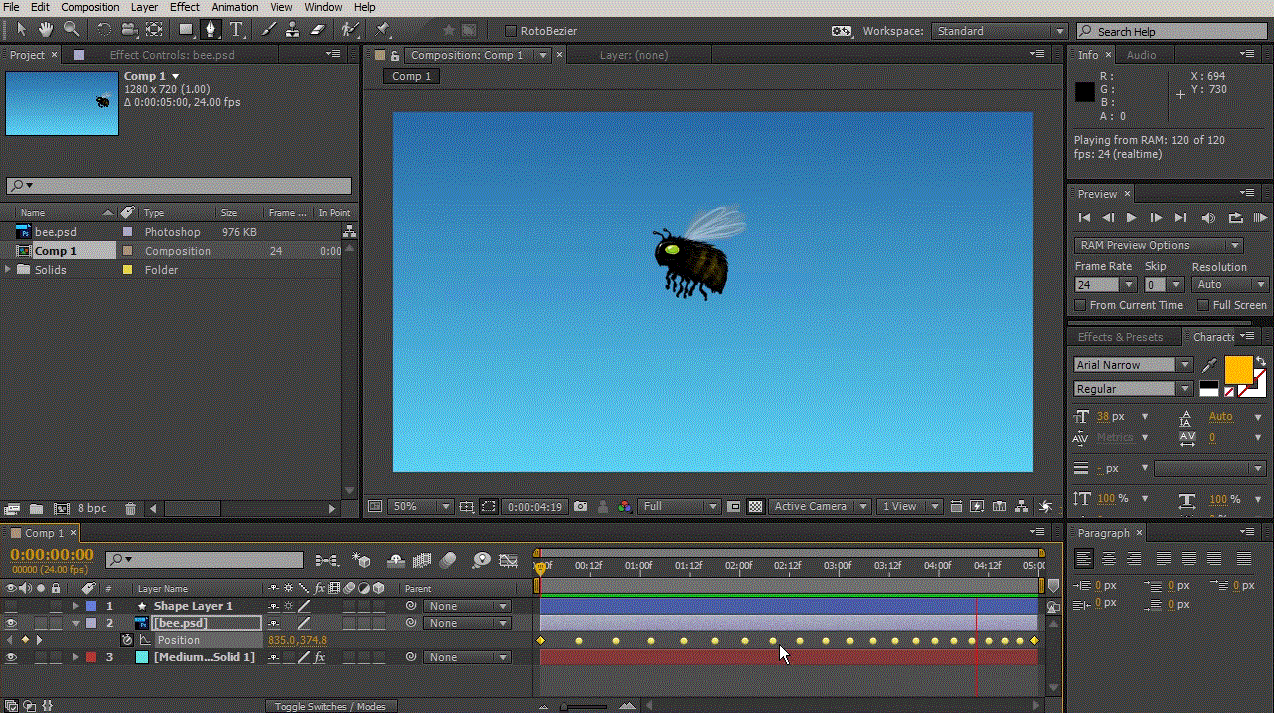
Task: Click Toggle Switches / Modes button
Action: pyautogui.click(x=330, y=706)
